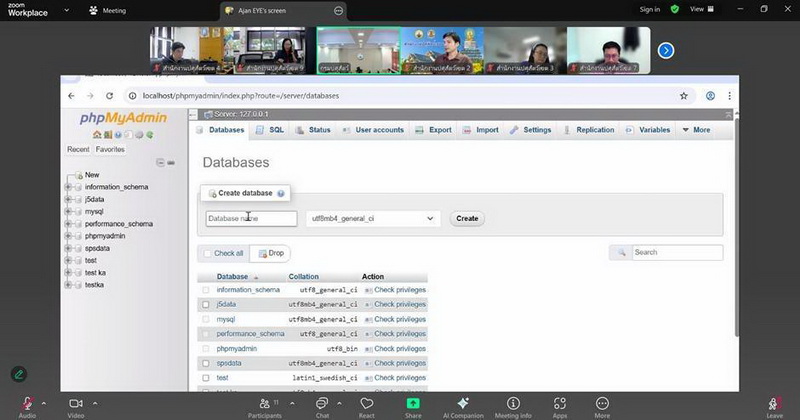Screen dimensions: 800x420
Task: Tick the Check all checkbox
Action: point(207,253)
